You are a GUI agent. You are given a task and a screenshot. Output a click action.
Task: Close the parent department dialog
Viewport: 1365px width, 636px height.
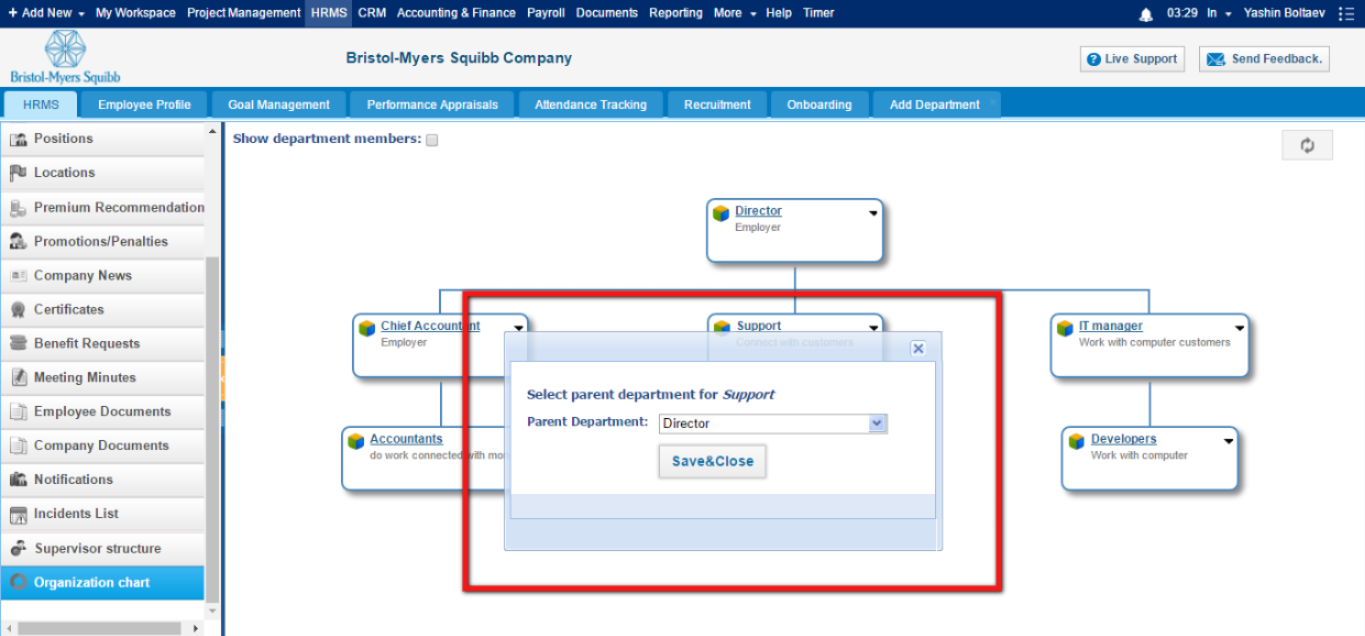pyautogui.click(x=918, y=348)
